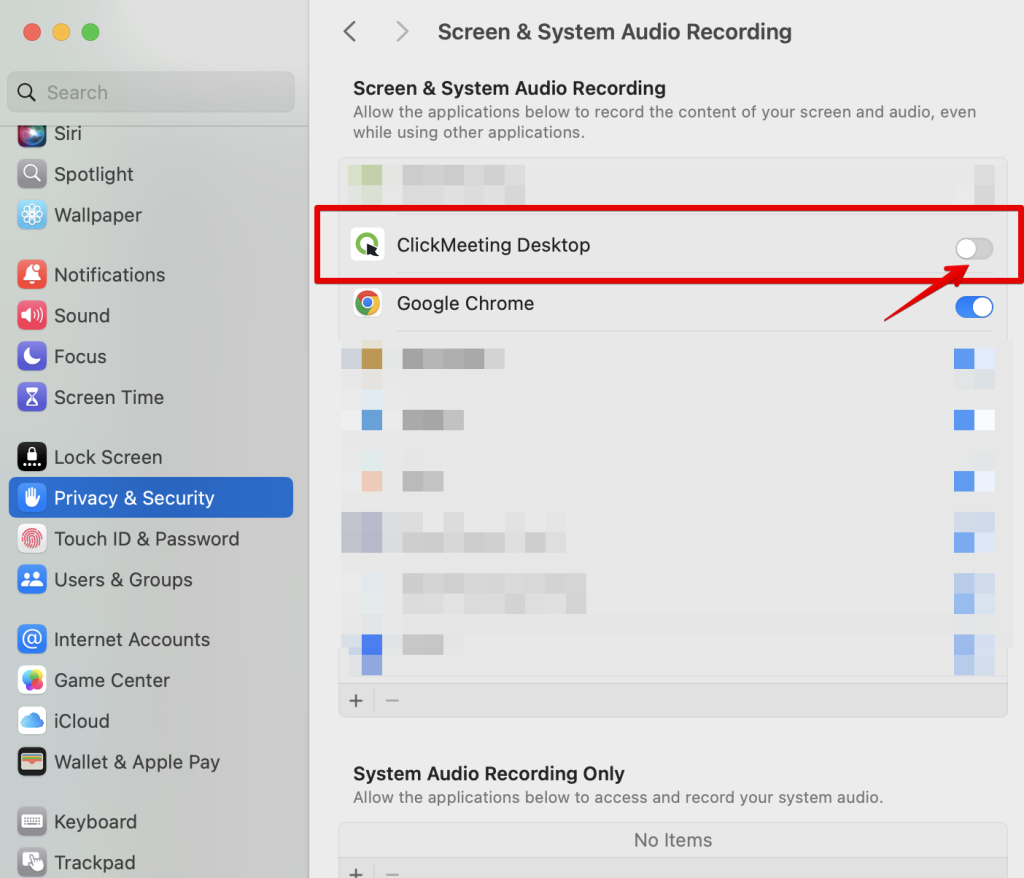Remove app with minus under Screen Recording list
1024x878 pixels.
(392, 700)
